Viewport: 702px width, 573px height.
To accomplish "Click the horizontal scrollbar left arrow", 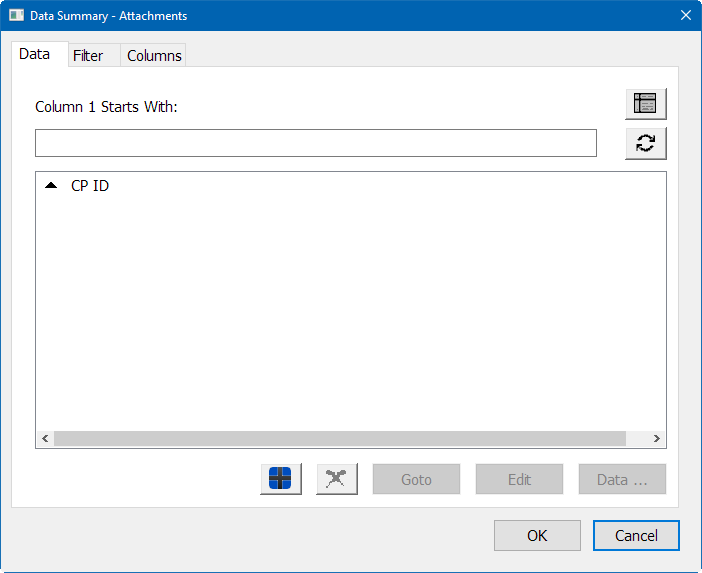I will [45, 438].
